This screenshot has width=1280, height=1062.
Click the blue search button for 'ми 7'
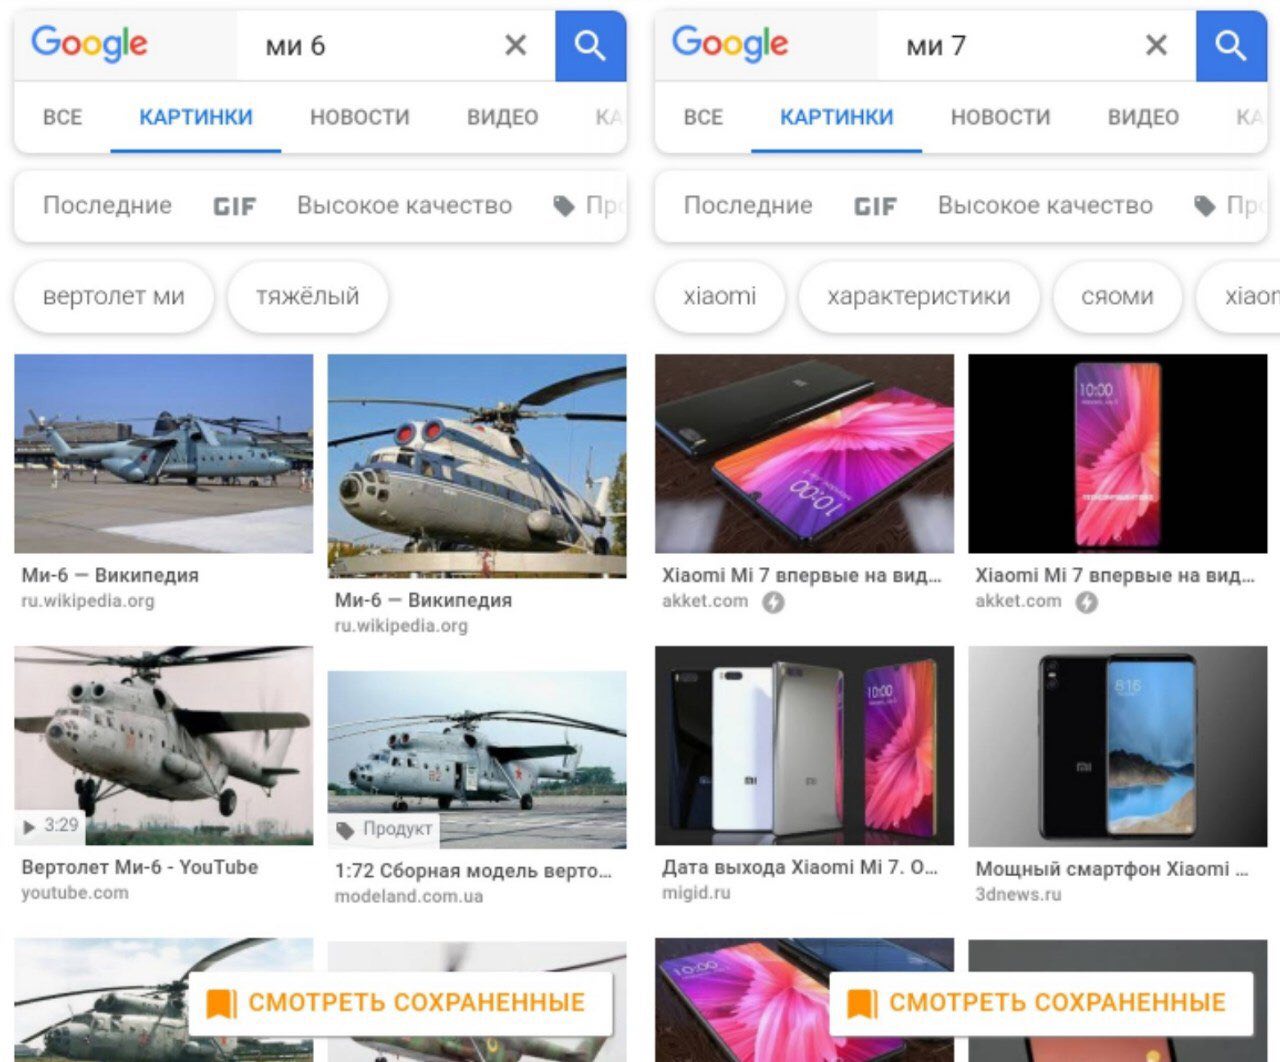coord(1232,46)
